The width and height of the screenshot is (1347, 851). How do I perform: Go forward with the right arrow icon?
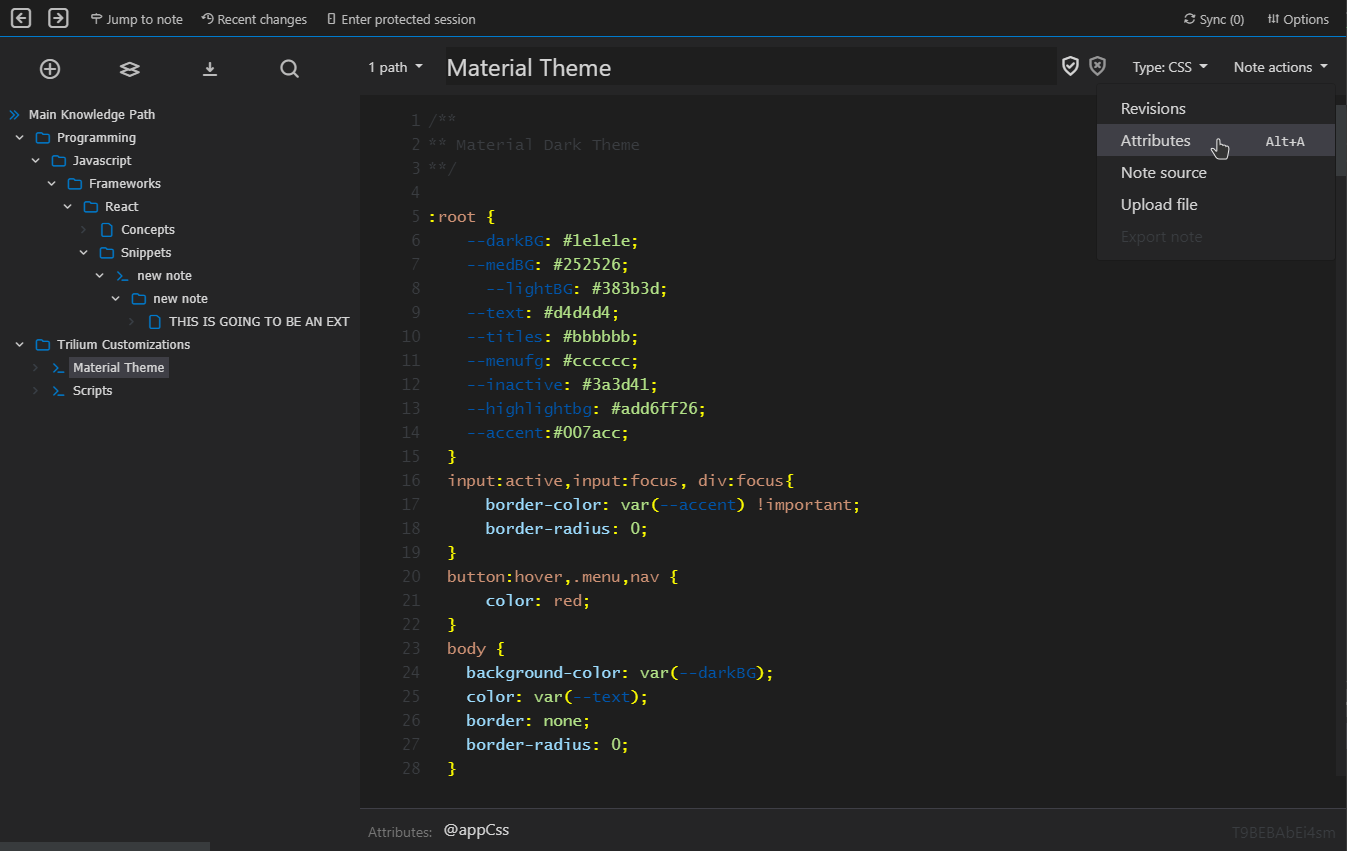pos(58,18)
